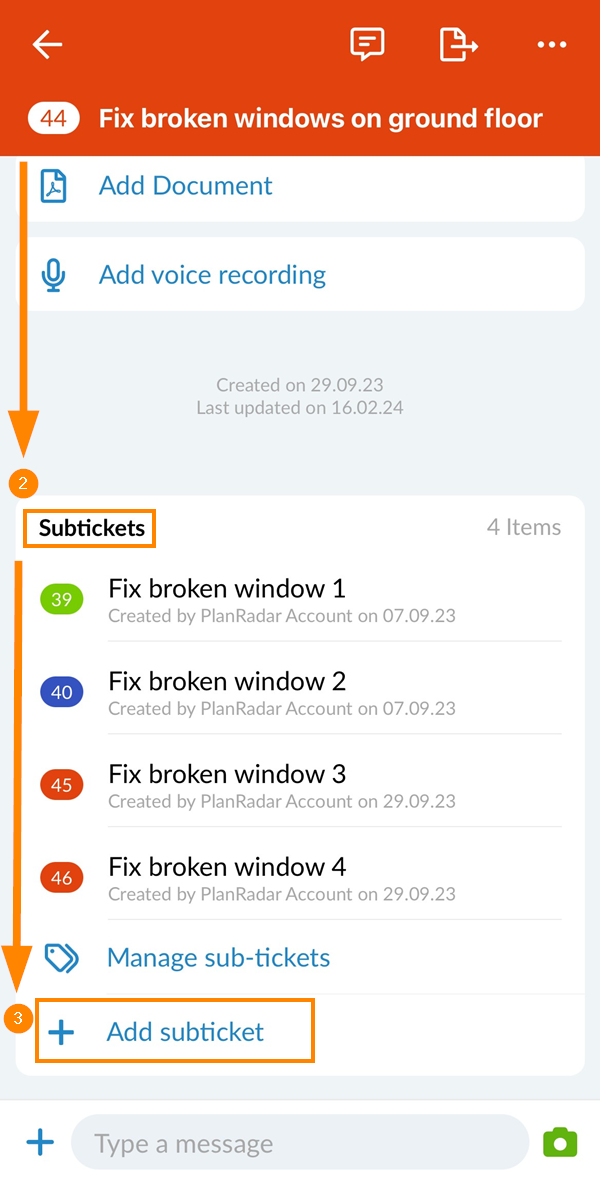
Task: Open the three-dot more options menu
Action: (x=551, y=44)
